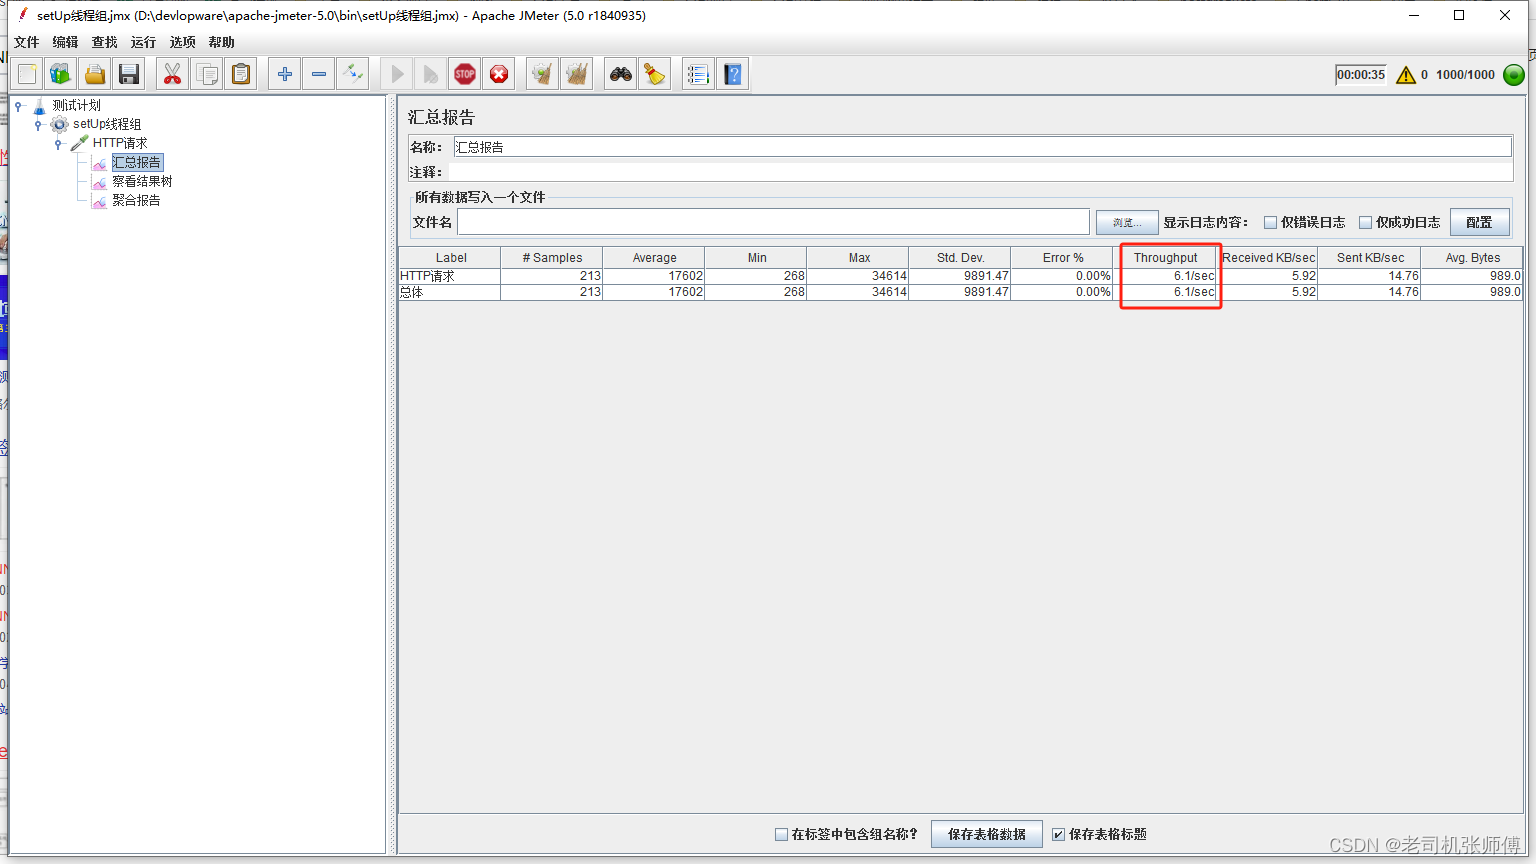Open the Function Helper list icon

point(699,74)
